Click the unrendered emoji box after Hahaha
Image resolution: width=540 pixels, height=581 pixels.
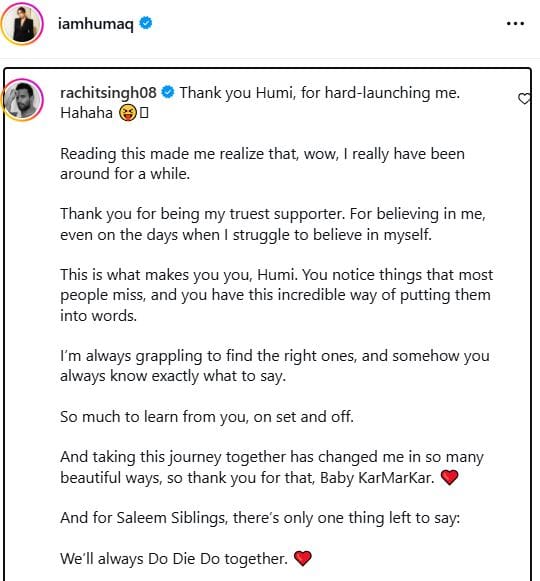click(144, 113)
